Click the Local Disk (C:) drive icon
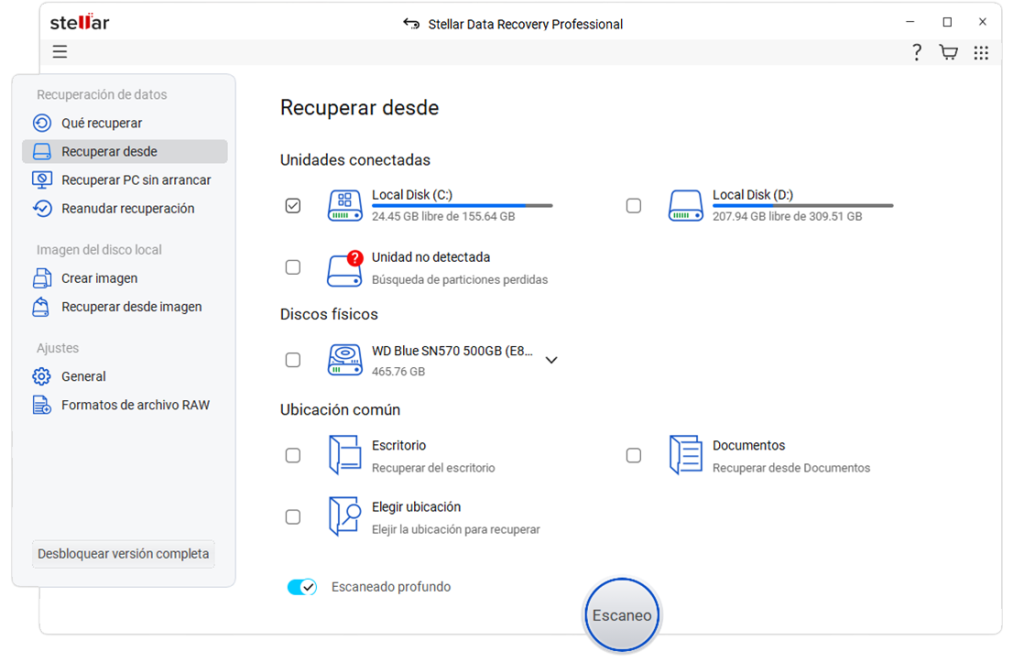 point(345,206)
